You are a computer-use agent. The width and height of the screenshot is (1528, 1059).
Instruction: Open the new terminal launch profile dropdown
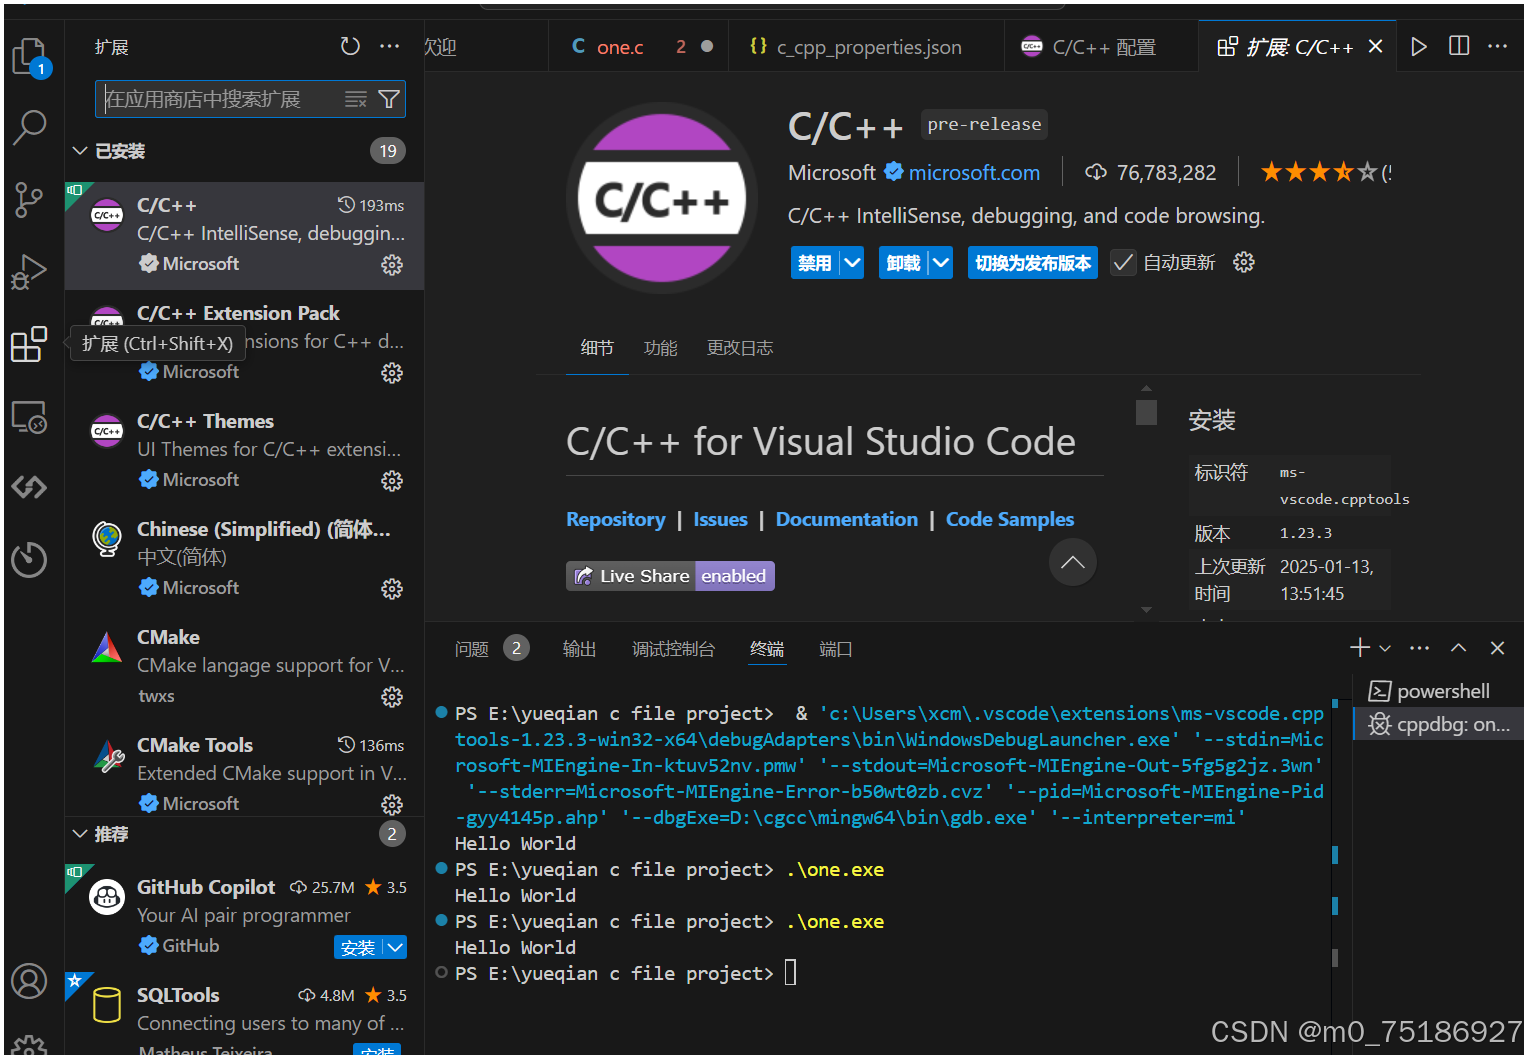(1385, 648)
